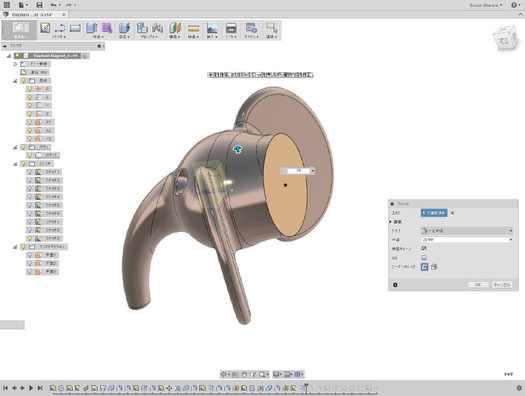The width and height of the screenshot is (525, 396).
Task: Open the Model workspace switcher button
Action: coord(20,30)
